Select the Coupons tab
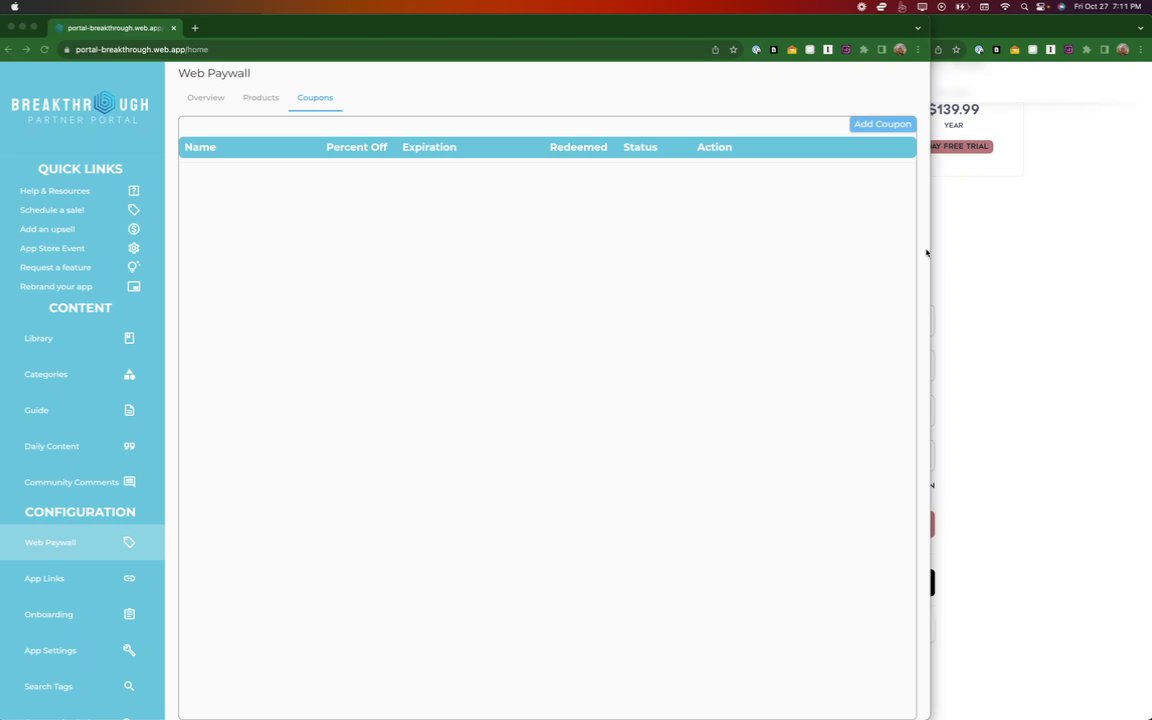The height and width of the screenshot is (720, 1152). pos(315,98)
